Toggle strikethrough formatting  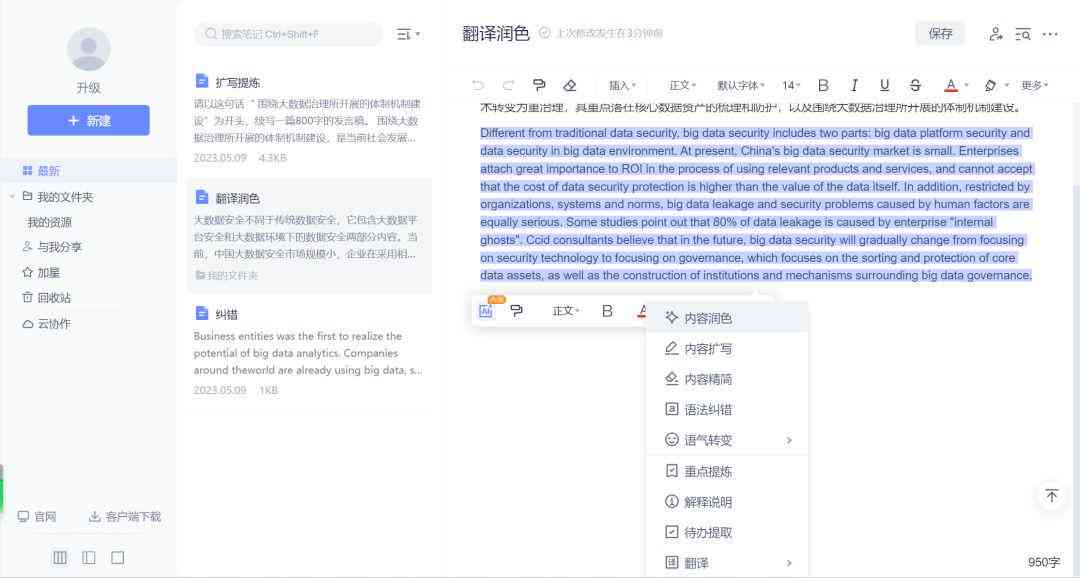point(915,85)
